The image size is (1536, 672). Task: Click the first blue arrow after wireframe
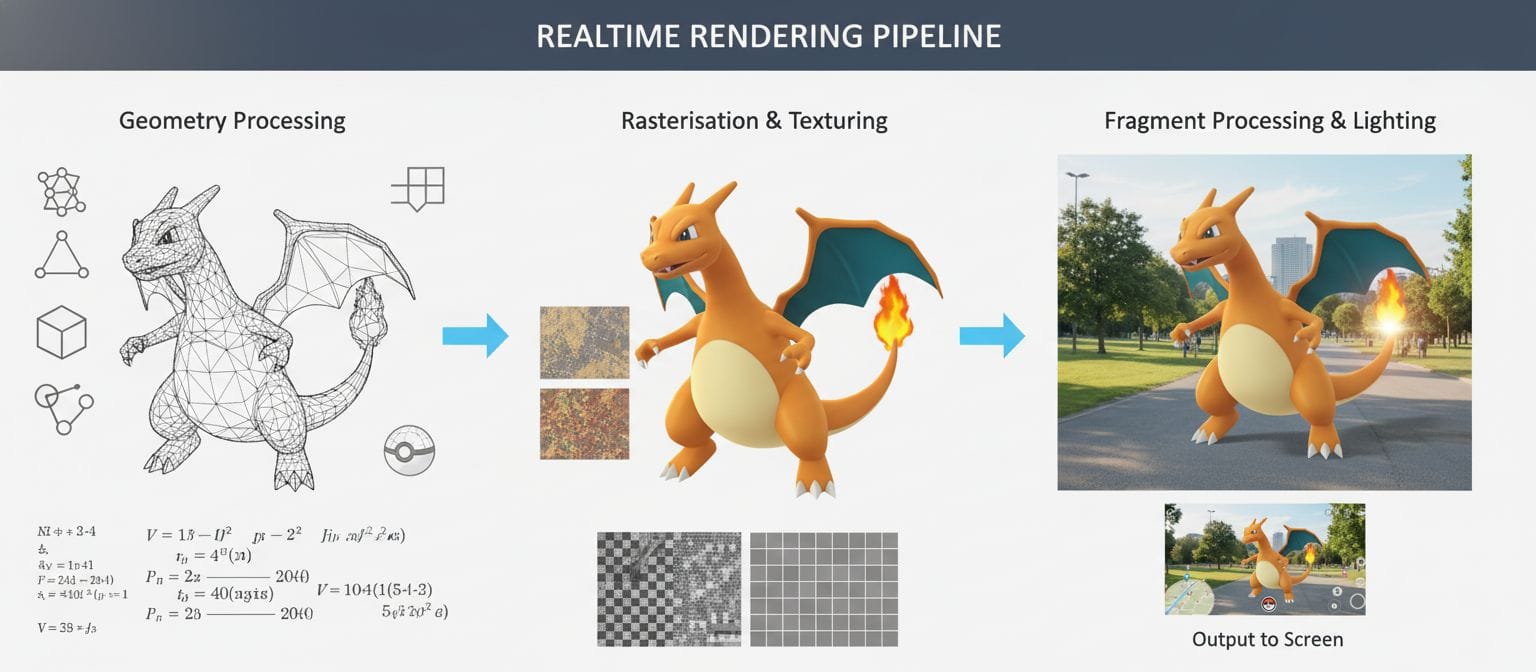coord(475,335)
